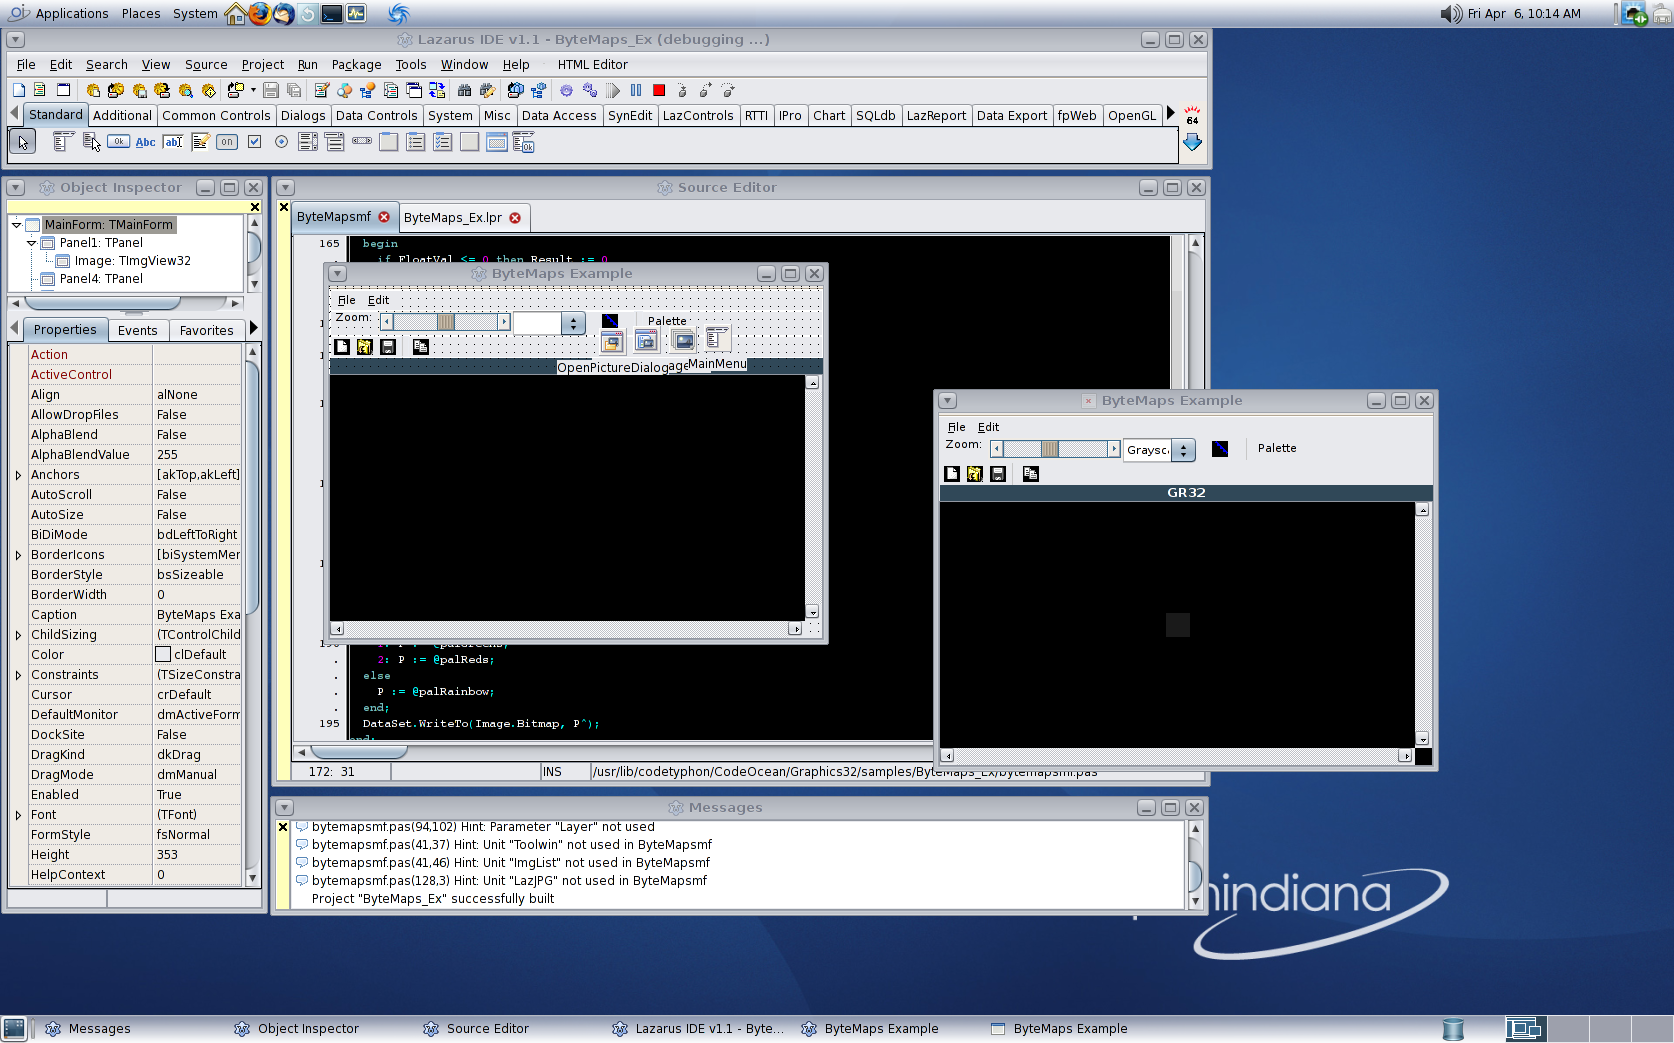Open the dropdown arrow beside Open toolbar icon
The width and height of the screenshot is (1674, 1043).
(x=253, y=90)
